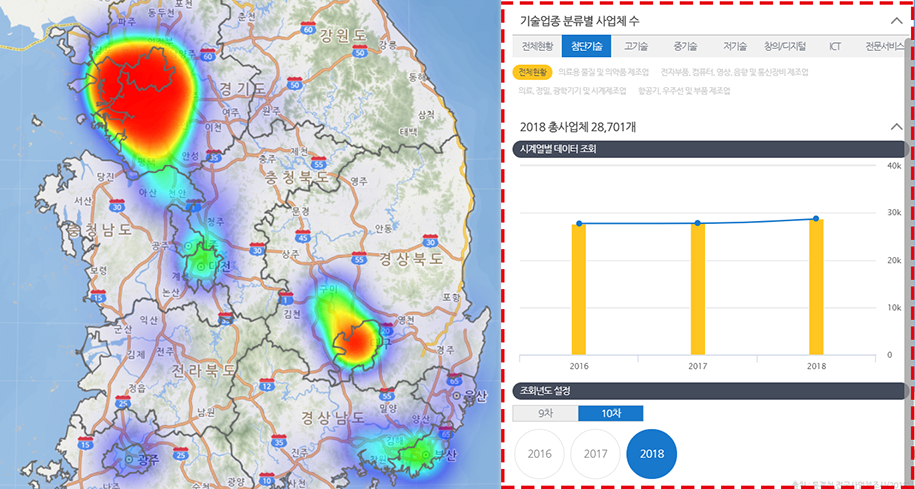Screen dimensions: 915x489
Task: Switch to the 전체현황 tab
Action: [x=537, y=46]
